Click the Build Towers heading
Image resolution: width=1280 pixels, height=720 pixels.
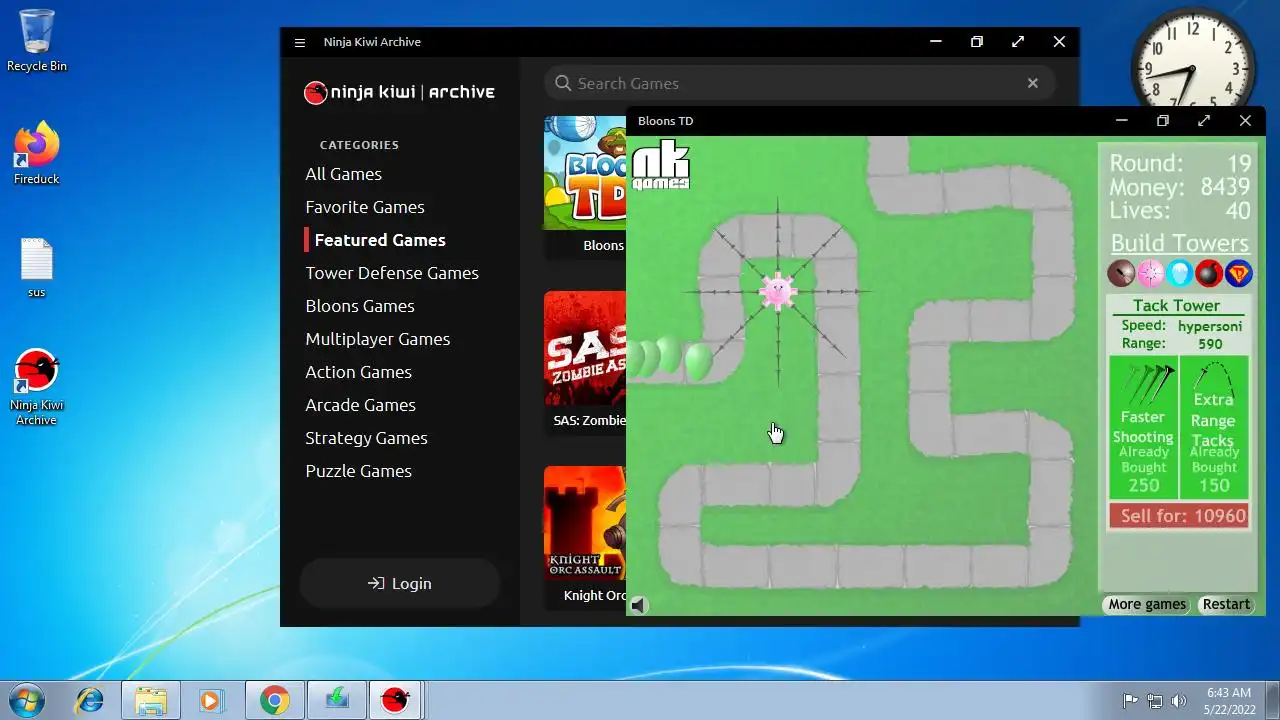click(x=1180, y=243)
